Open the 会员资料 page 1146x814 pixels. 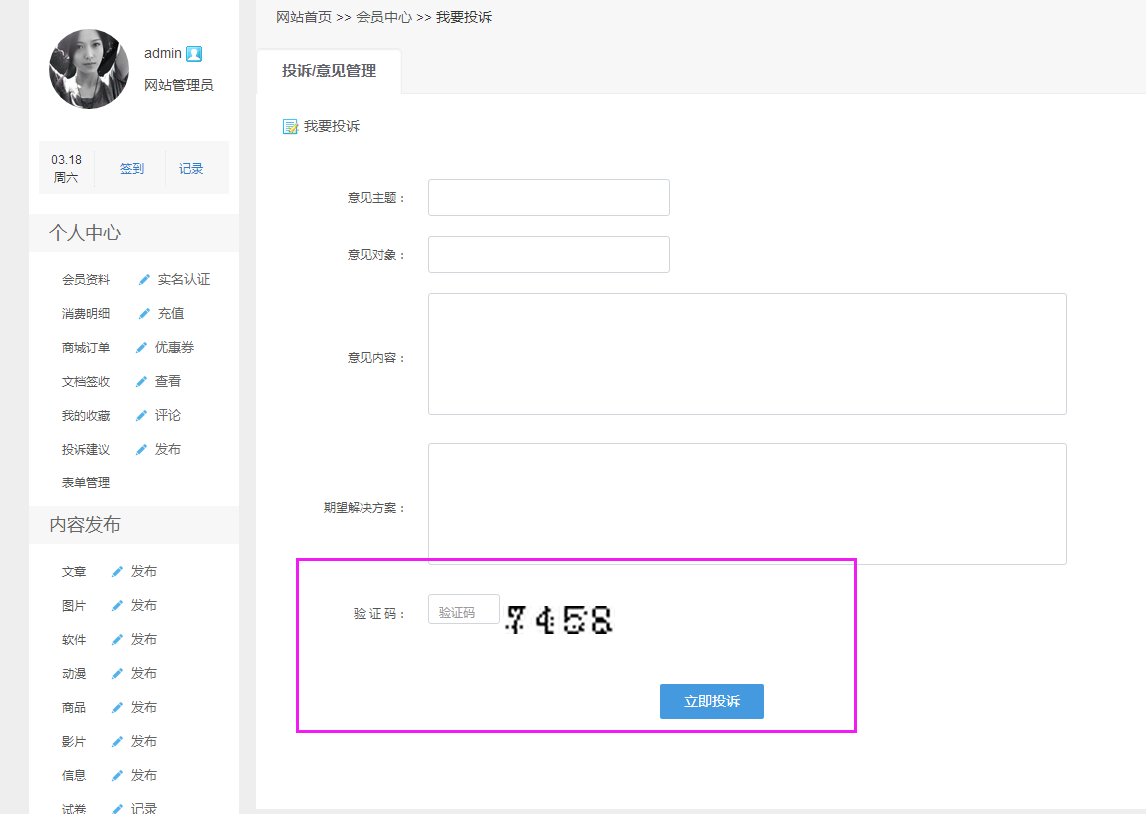85,279
